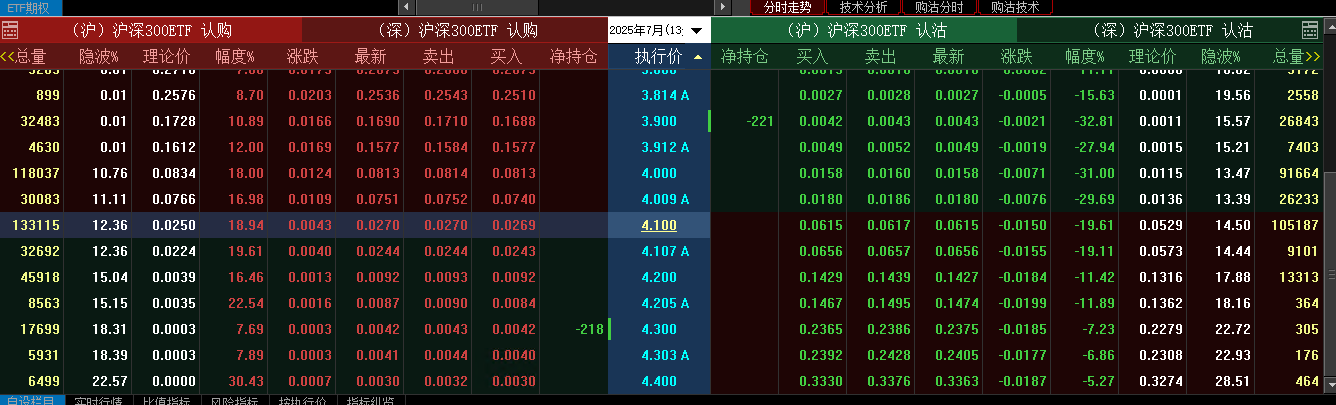Click call change percent 22.54
The image size is (1336, 405).
pos(245,303)
